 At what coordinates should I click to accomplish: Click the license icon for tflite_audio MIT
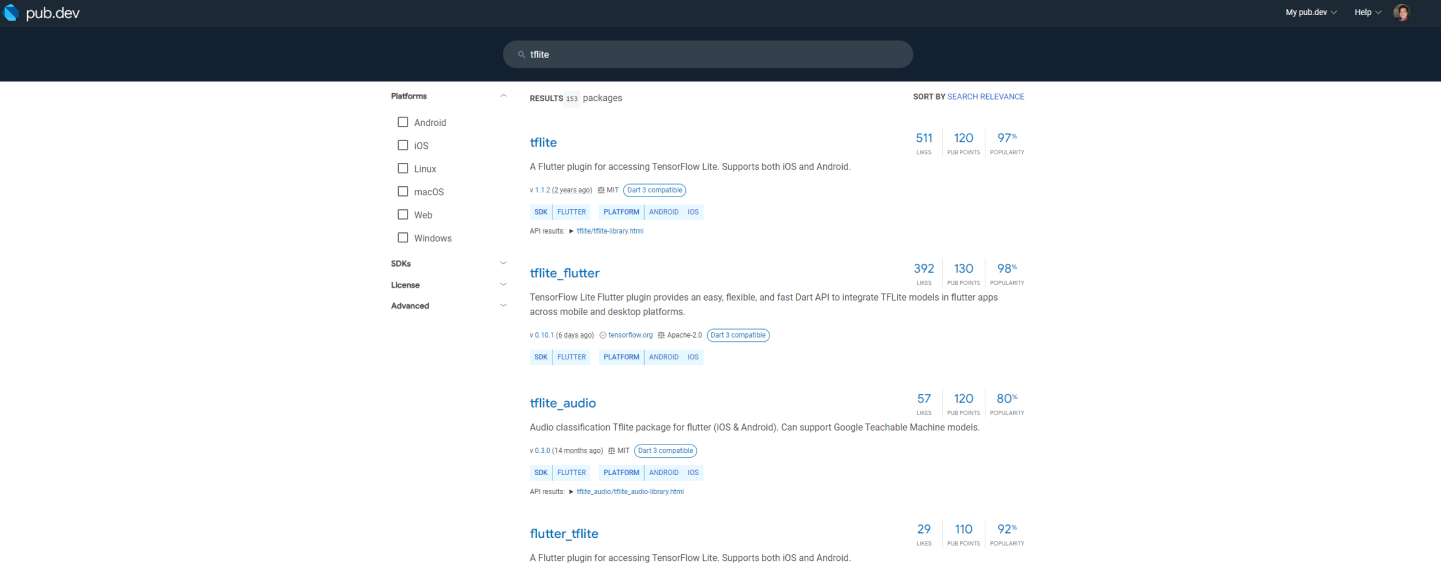(611, 451)
